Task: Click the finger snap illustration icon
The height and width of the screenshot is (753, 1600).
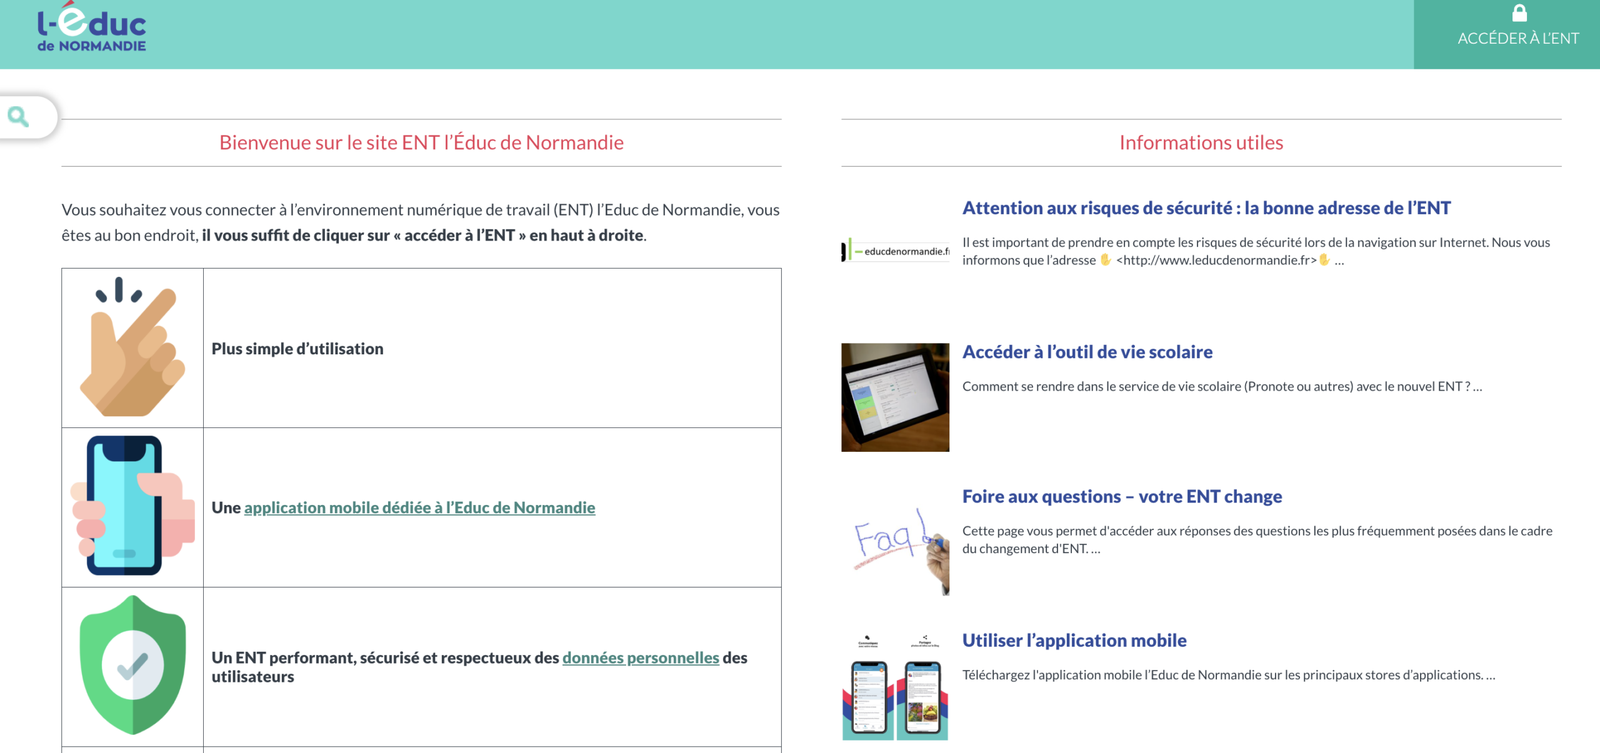Action: [x=133, y=347]
